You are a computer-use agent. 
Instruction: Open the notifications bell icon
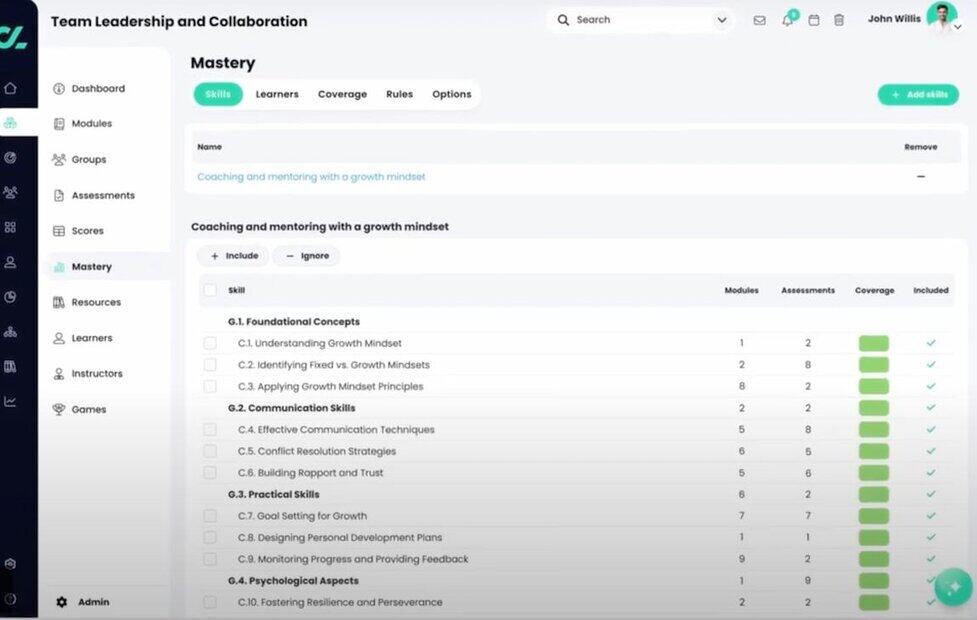(787, 20)
